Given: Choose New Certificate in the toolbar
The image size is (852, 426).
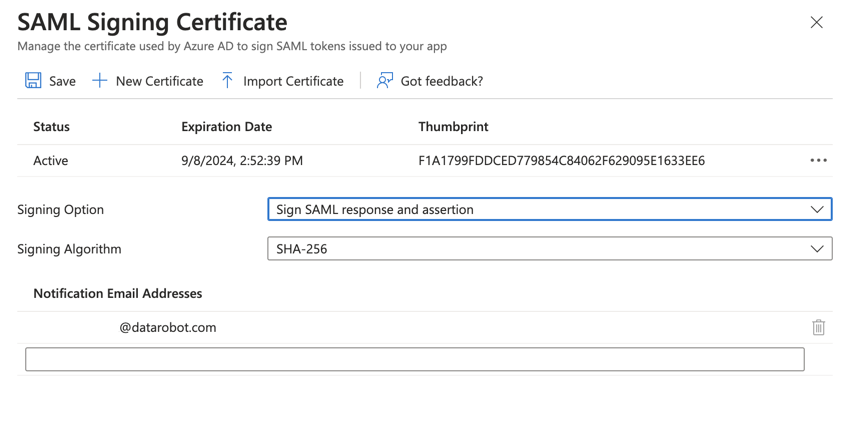Looking at the screenshot, I should 159,81.
